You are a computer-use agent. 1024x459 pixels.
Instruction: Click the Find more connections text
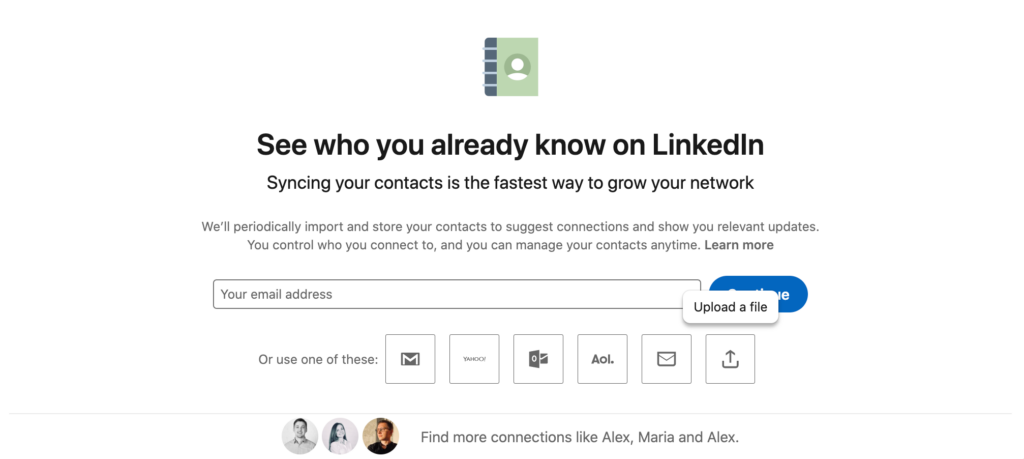point(580,437)
